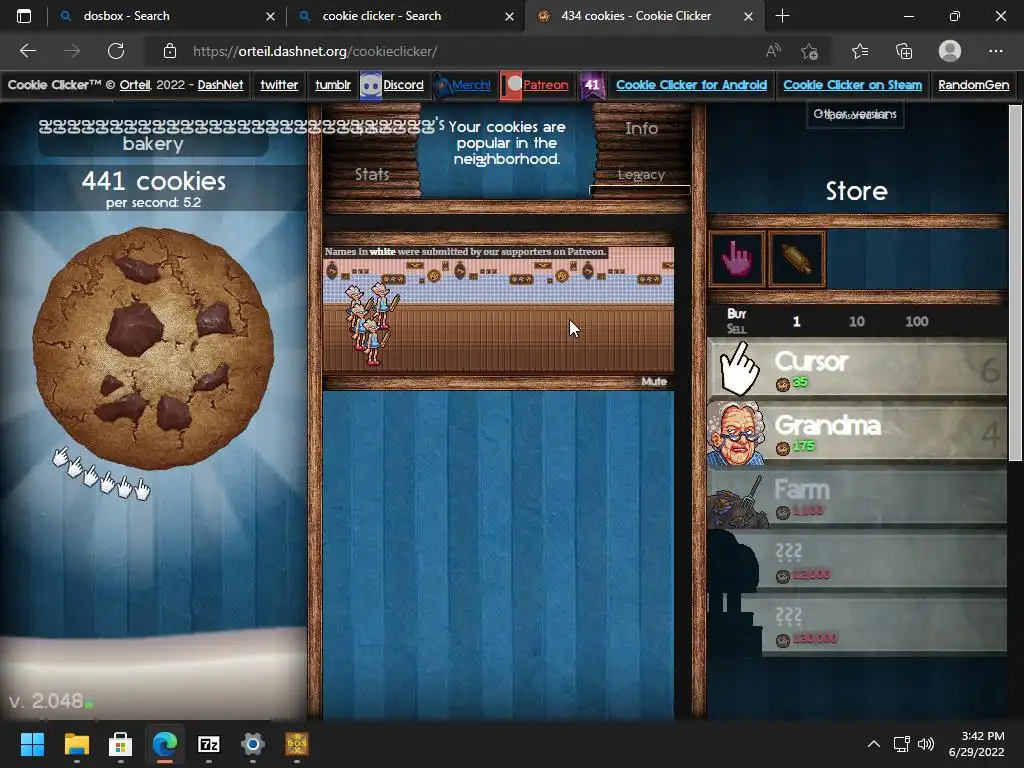Select the first ??? building costing 12,000
Image resolution: width=1024 pixels, height=768 pixels.
(x=857, y=562)
